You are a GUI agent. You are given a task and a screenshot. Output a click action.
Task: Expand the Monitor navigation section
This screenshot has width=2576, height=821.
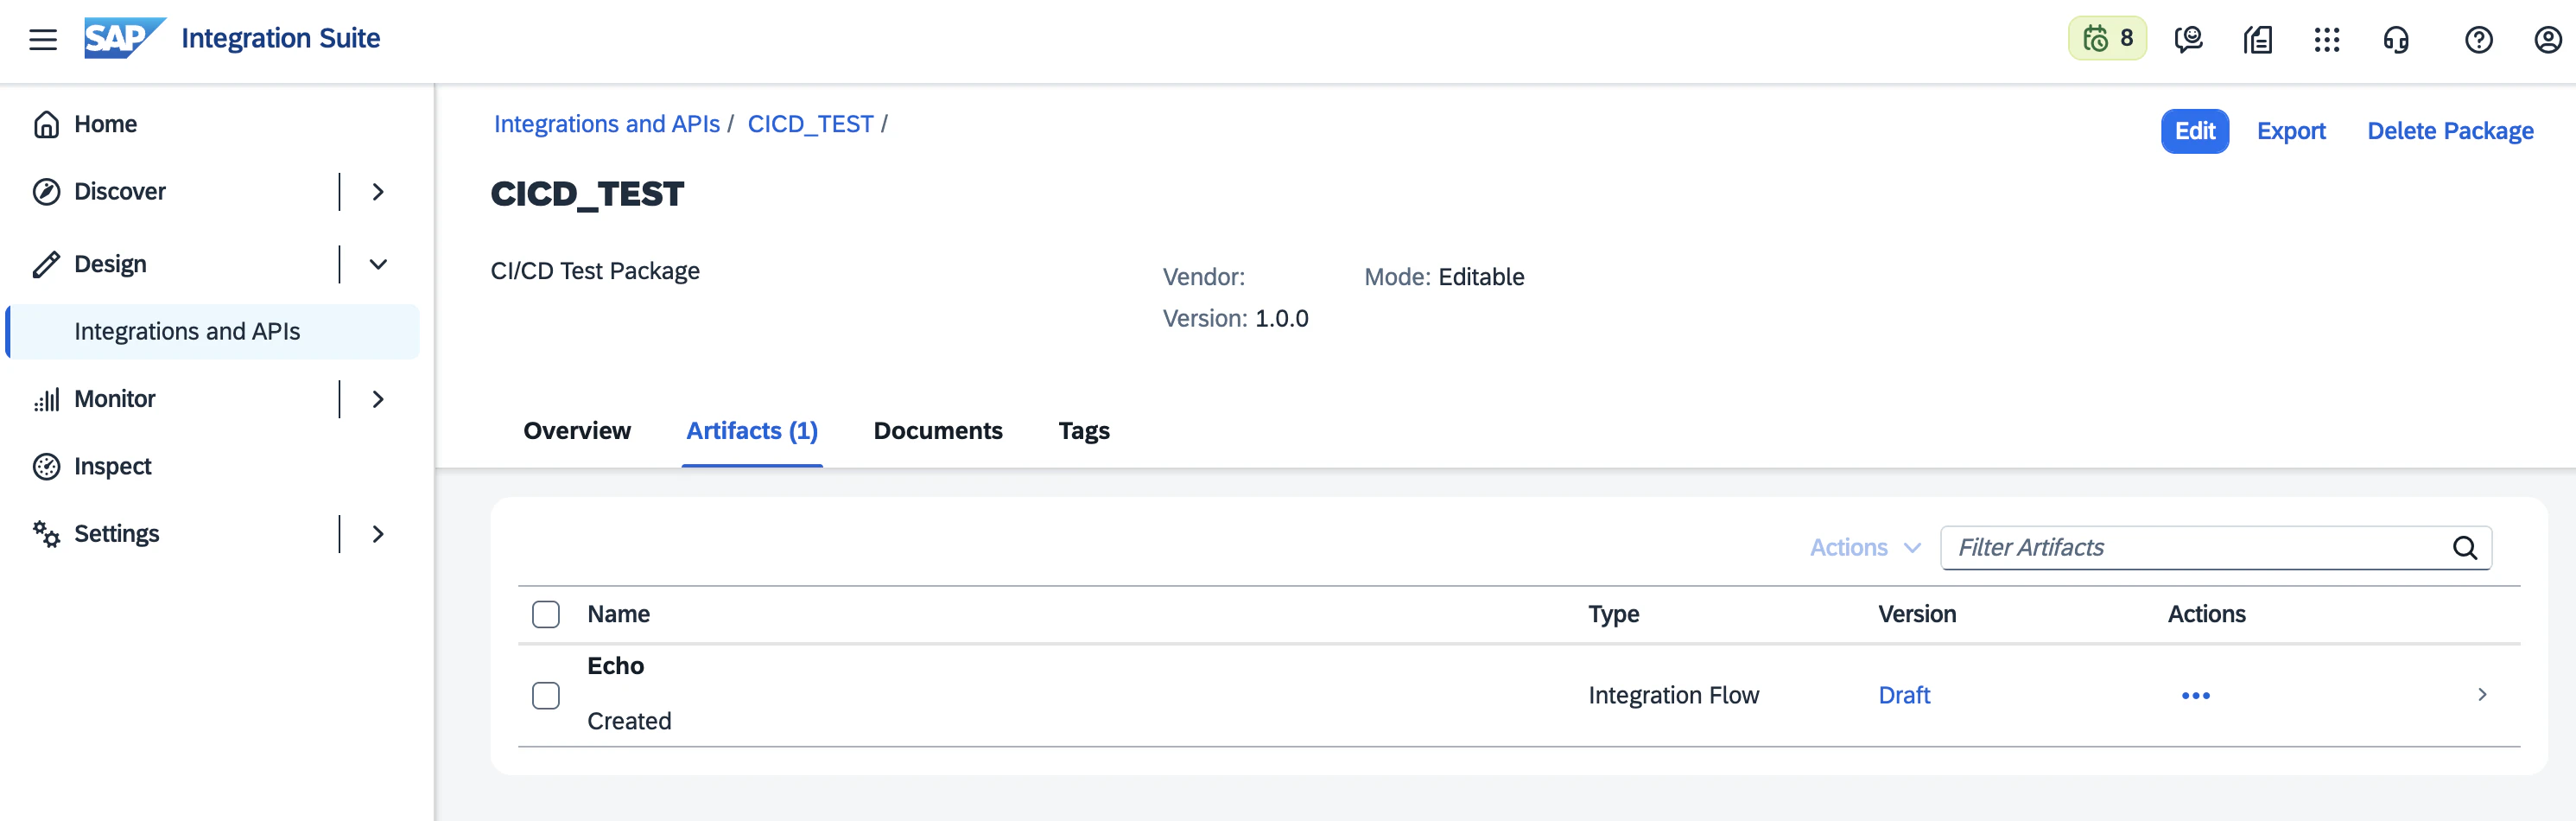click(x=378, y=399)
